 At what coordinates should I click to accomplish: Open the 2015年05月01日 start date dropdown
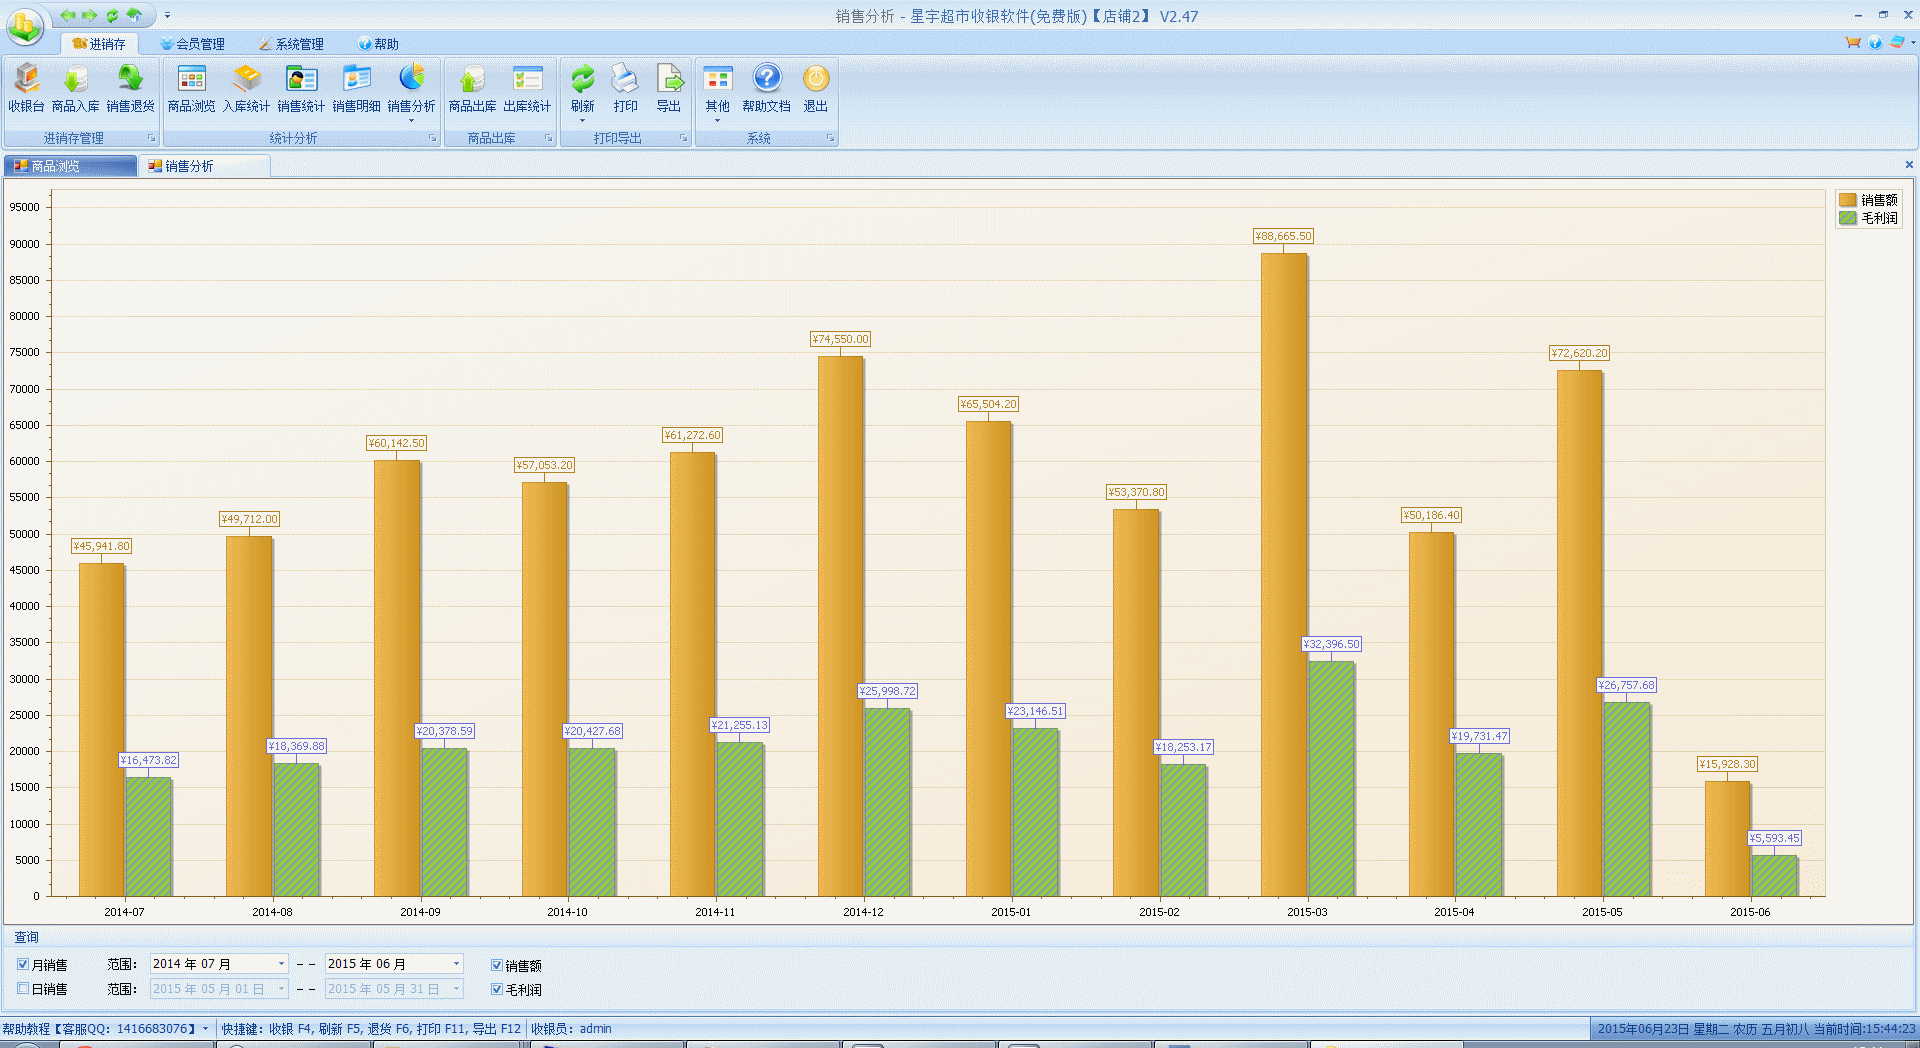click(x=281, y=989)
